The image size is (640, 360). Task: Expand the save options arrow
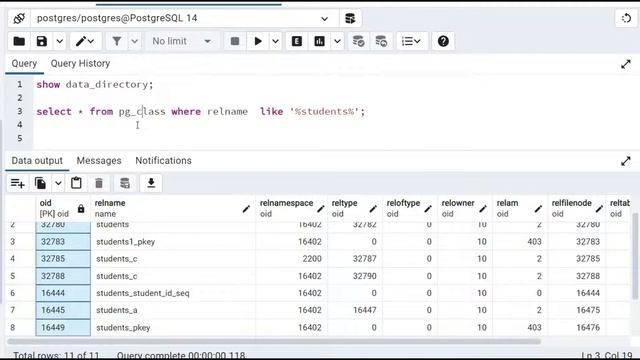tap(60, 41)
